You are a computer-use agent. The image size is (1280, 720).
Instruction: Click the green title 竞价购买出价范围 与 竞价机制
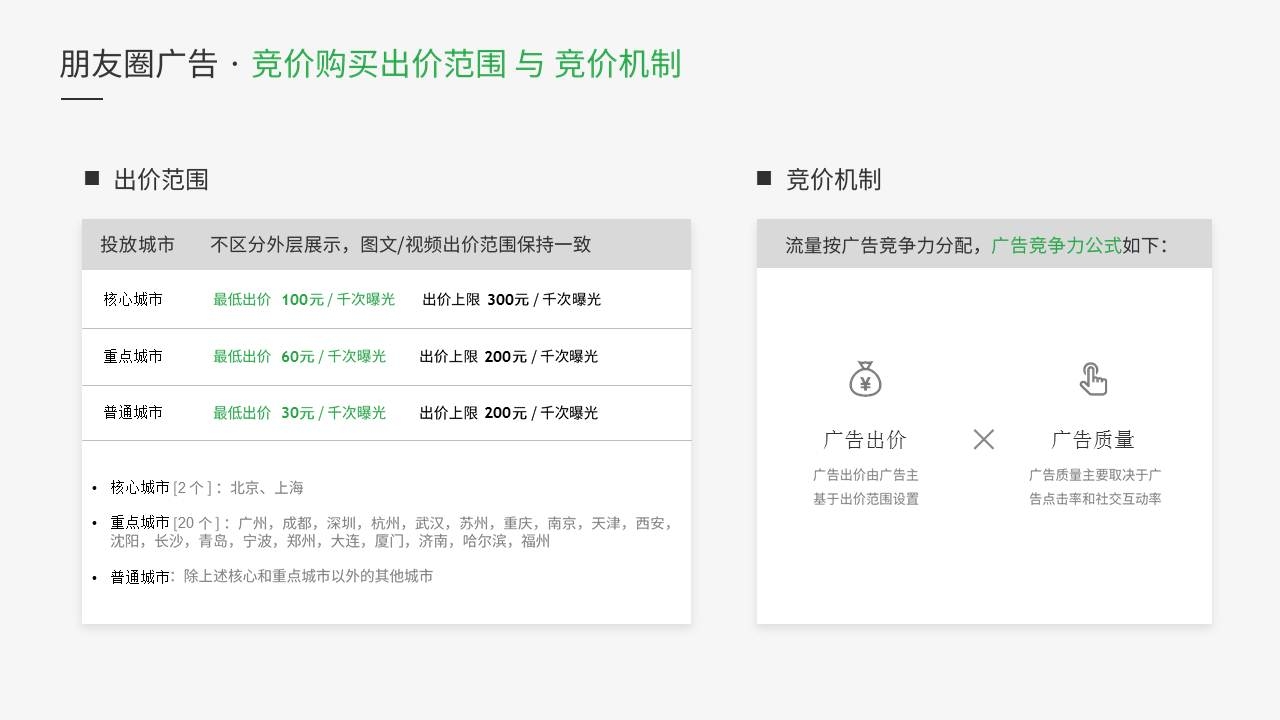pos(466,64)
